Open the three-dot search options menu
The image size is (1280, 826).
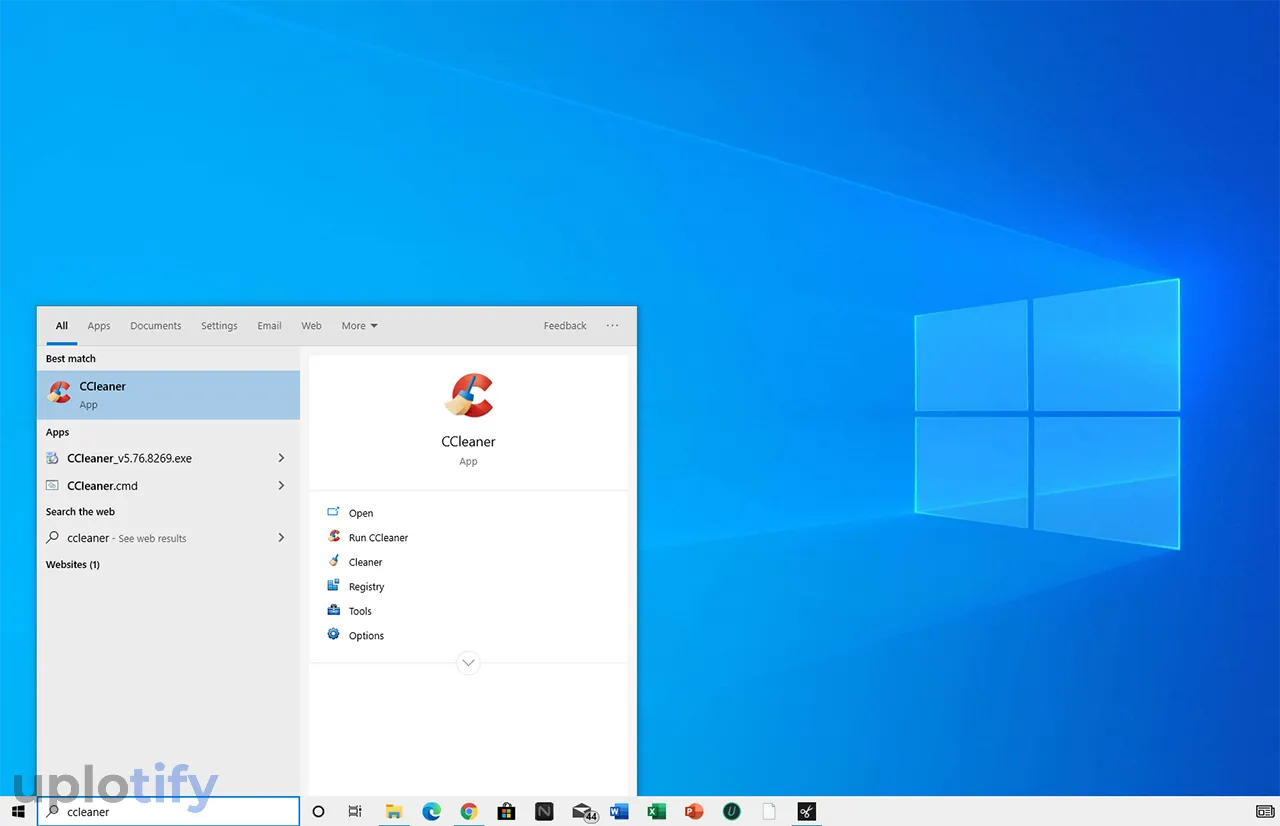point(612,326)
